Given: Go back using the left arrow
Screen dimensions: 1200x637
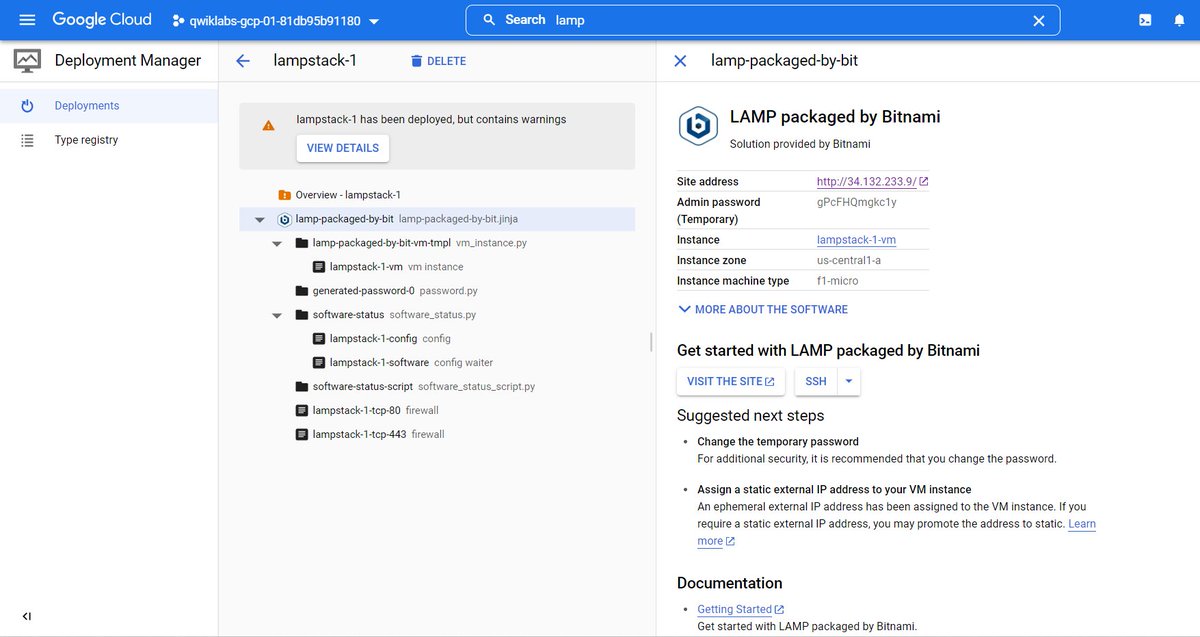Looking at the screenshot, I should pyautogui.click(x=242, y=61).
